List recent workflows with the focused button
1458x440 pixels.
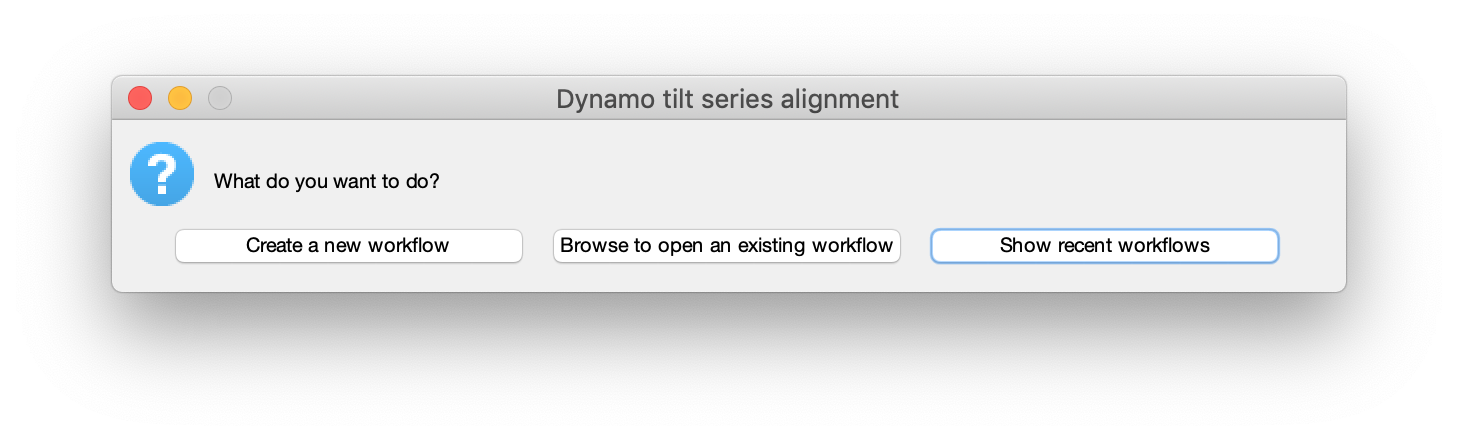click(x=1105, y=246)
